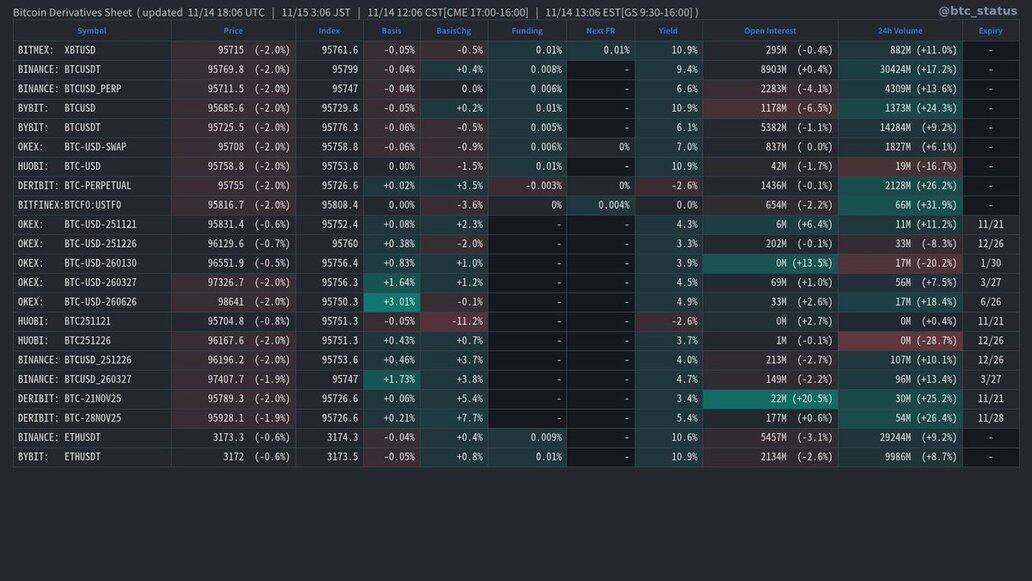Sort by the Price column header
Viewport: 1032px width, 581px height.
pos(232,31)
